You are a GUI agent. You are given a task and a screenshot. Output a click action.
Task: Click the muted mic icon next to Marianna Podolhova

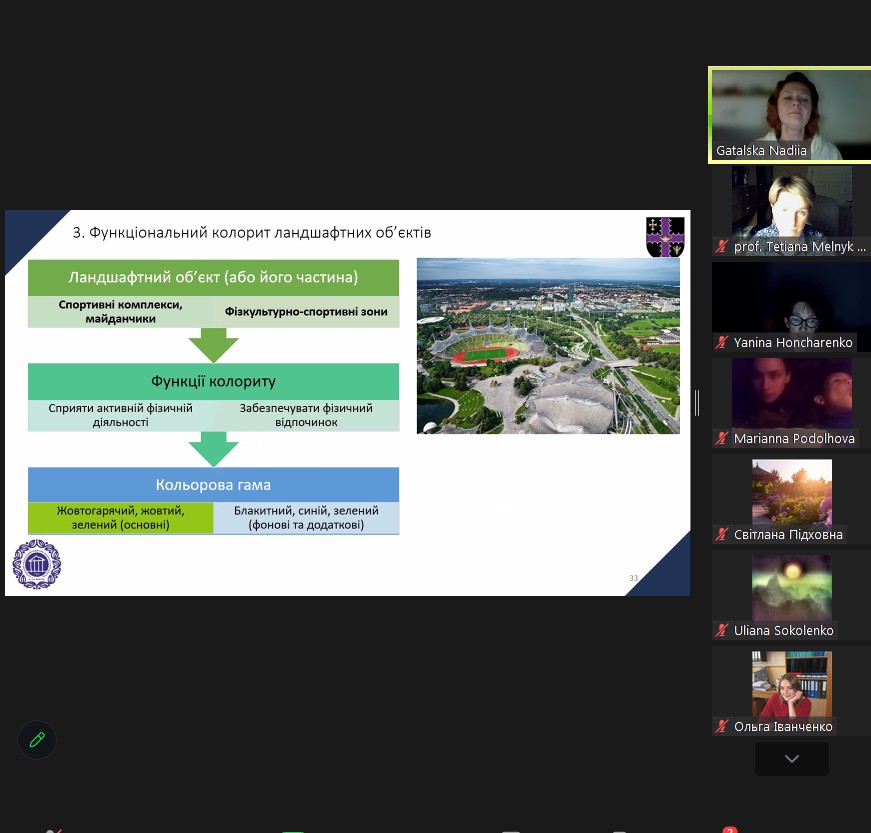721,439
